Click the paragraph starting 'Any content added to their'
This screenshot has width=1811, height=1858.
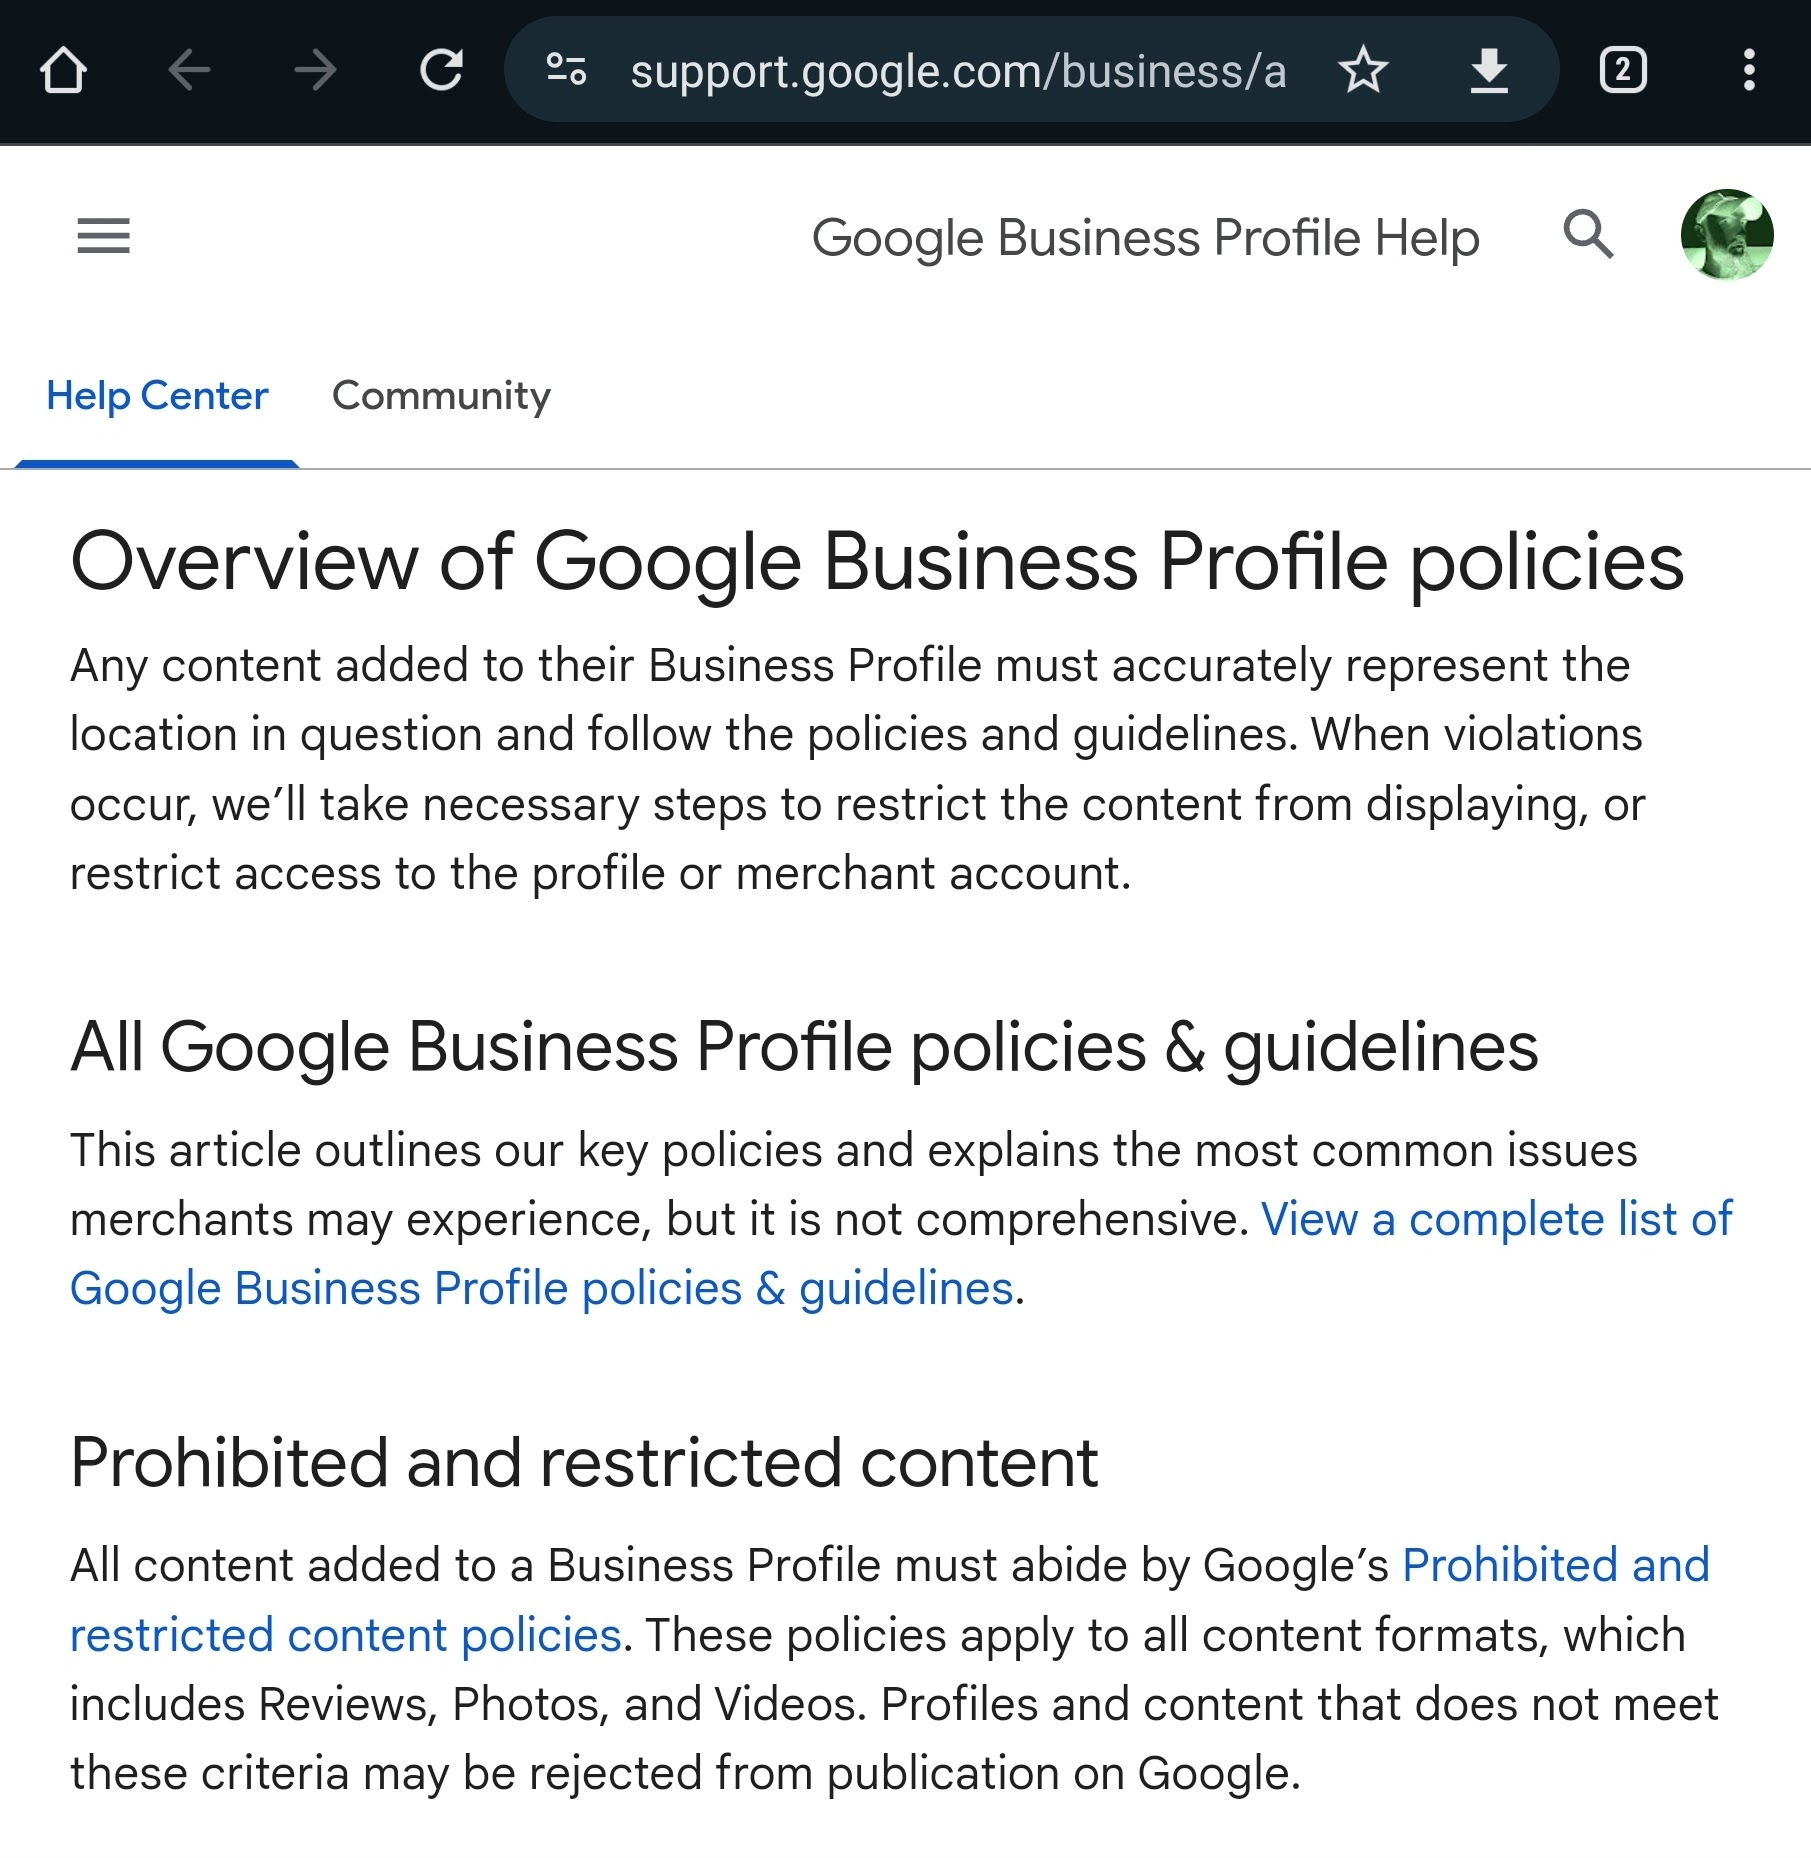click(x=858, y=769)
